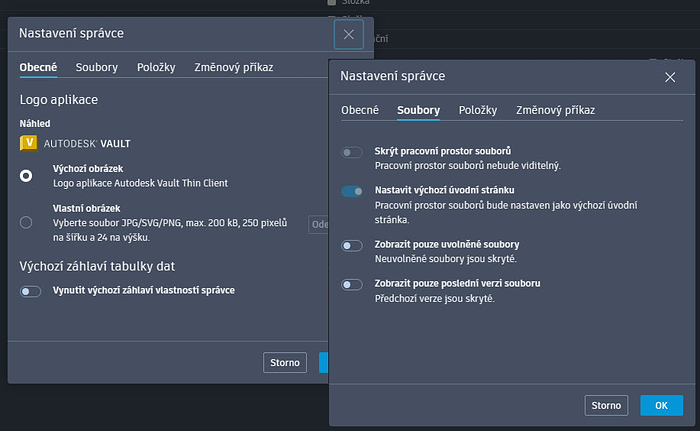Enable Skrýt pracovní prostor souborů switch
Viewport: 700px width, 431px height.
pyautogui.click(x=352, y=152)
